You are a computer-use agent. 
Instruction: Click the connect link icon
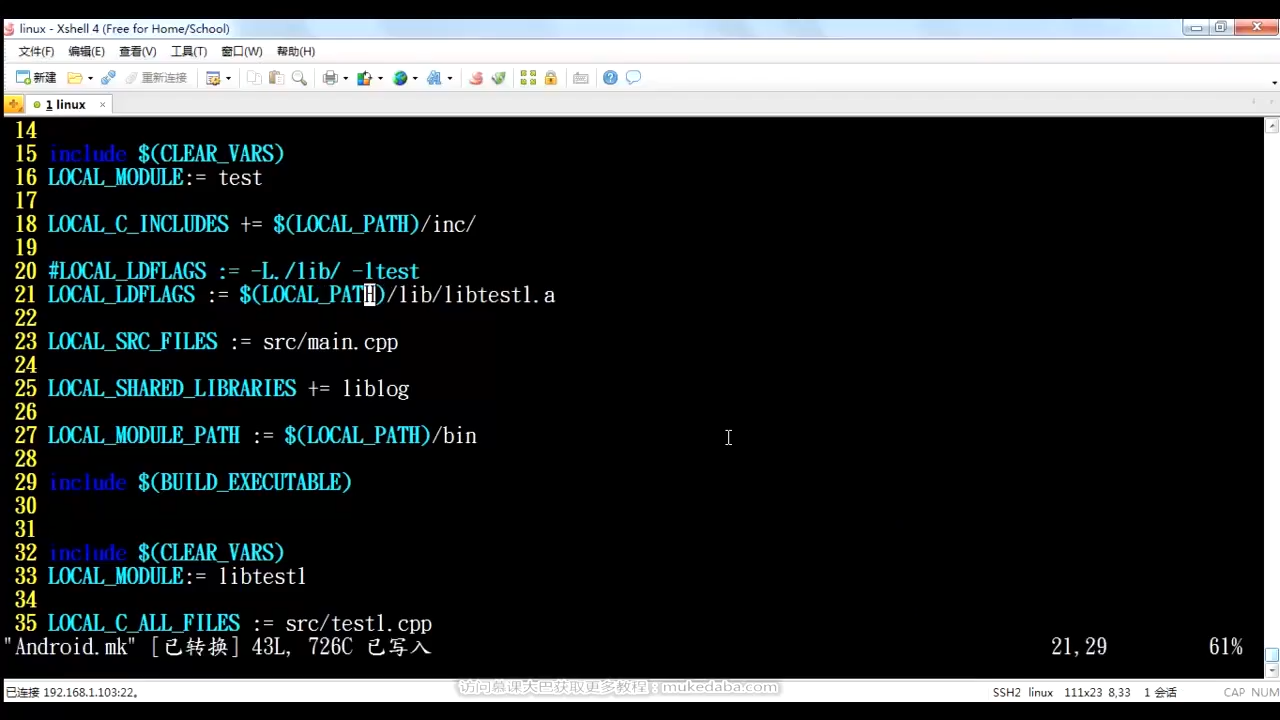(x=109, y=78)
